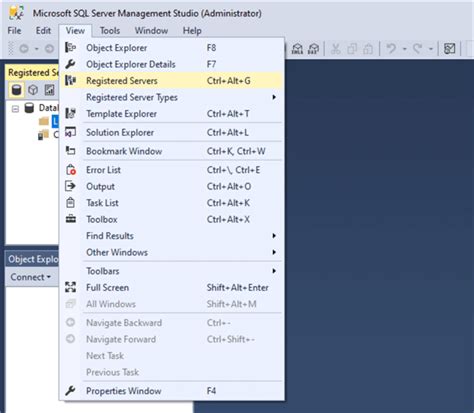Viewport: 474px width, 413px height.
Task: Click the rightmost toolbar window icon
Action: (x=450, y=49)
